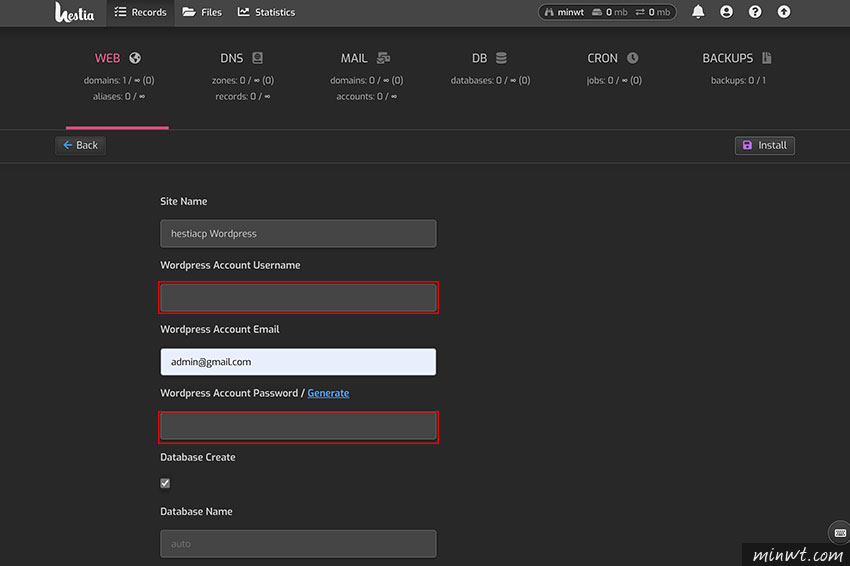Screen dimensions: 850x566
Task: Click the CRON clock icon
Action: click(x=633, y=58)
